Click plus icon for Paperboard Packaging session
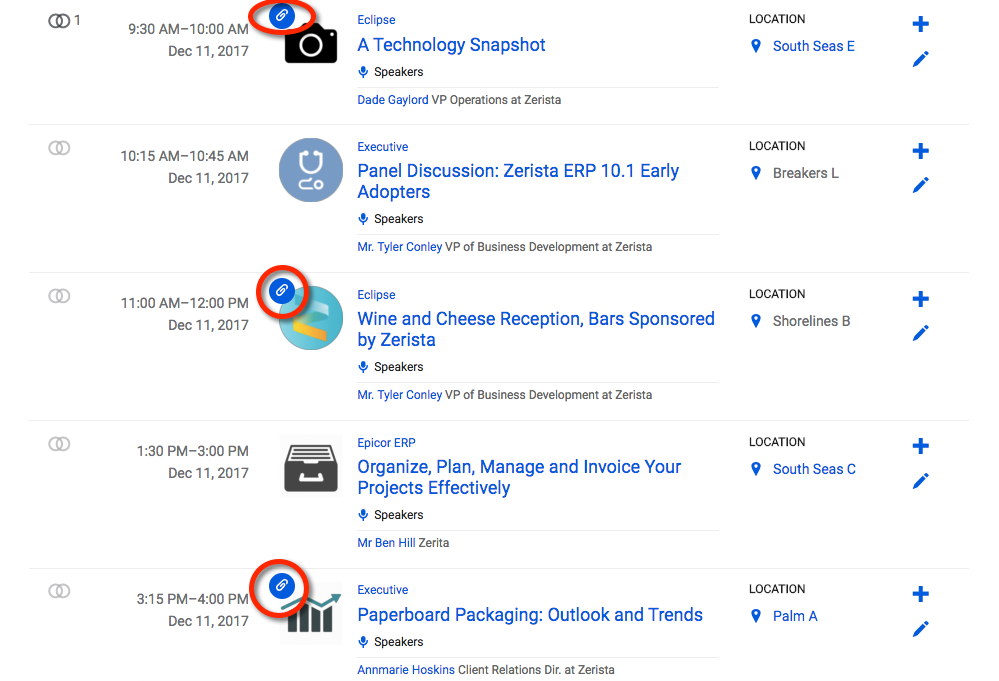 pyautogui.click(x=920, y=594)
